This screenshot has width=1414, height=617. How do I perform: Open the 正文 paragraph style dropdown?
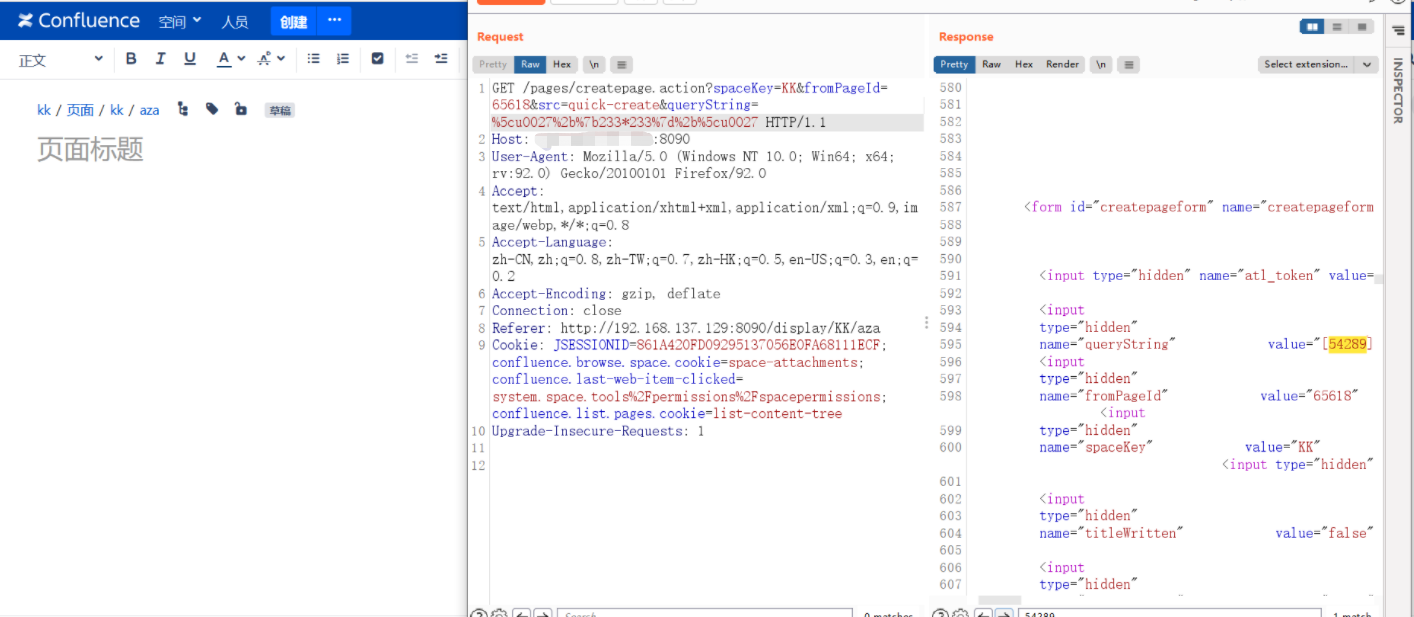click(60, 59)
